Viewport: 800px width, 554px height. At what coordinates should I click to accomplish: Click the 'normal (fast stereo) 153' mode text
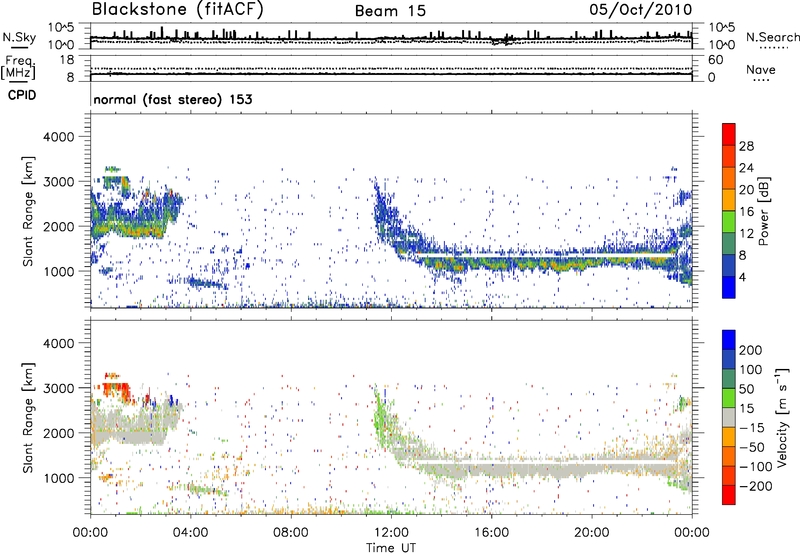pyautogui.click(x=173, y=99)
